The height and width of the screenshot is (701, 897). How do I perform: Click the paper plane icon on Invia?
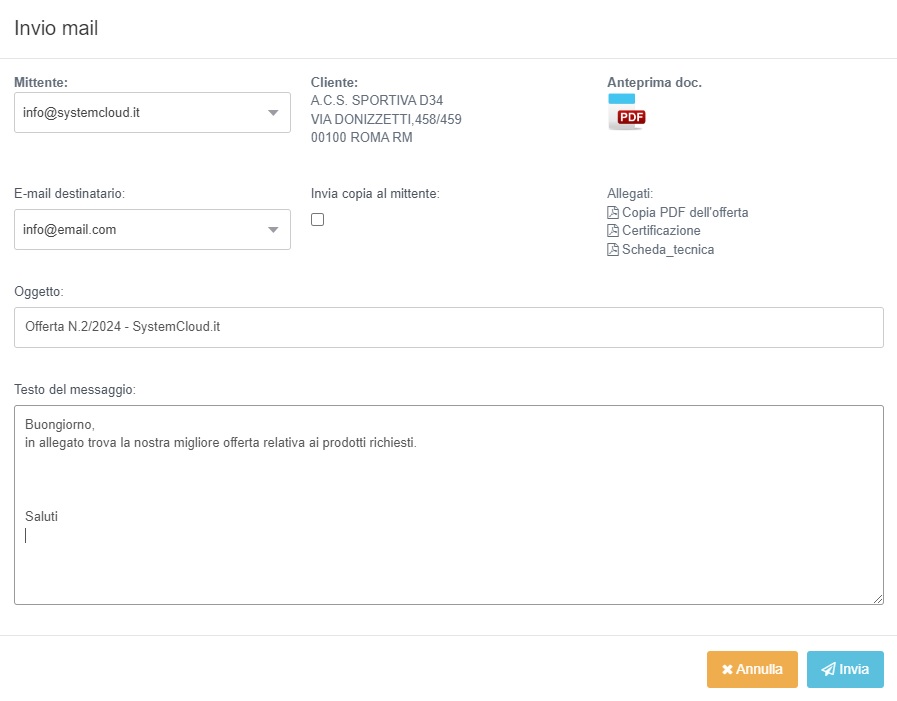tap(828, 670)
